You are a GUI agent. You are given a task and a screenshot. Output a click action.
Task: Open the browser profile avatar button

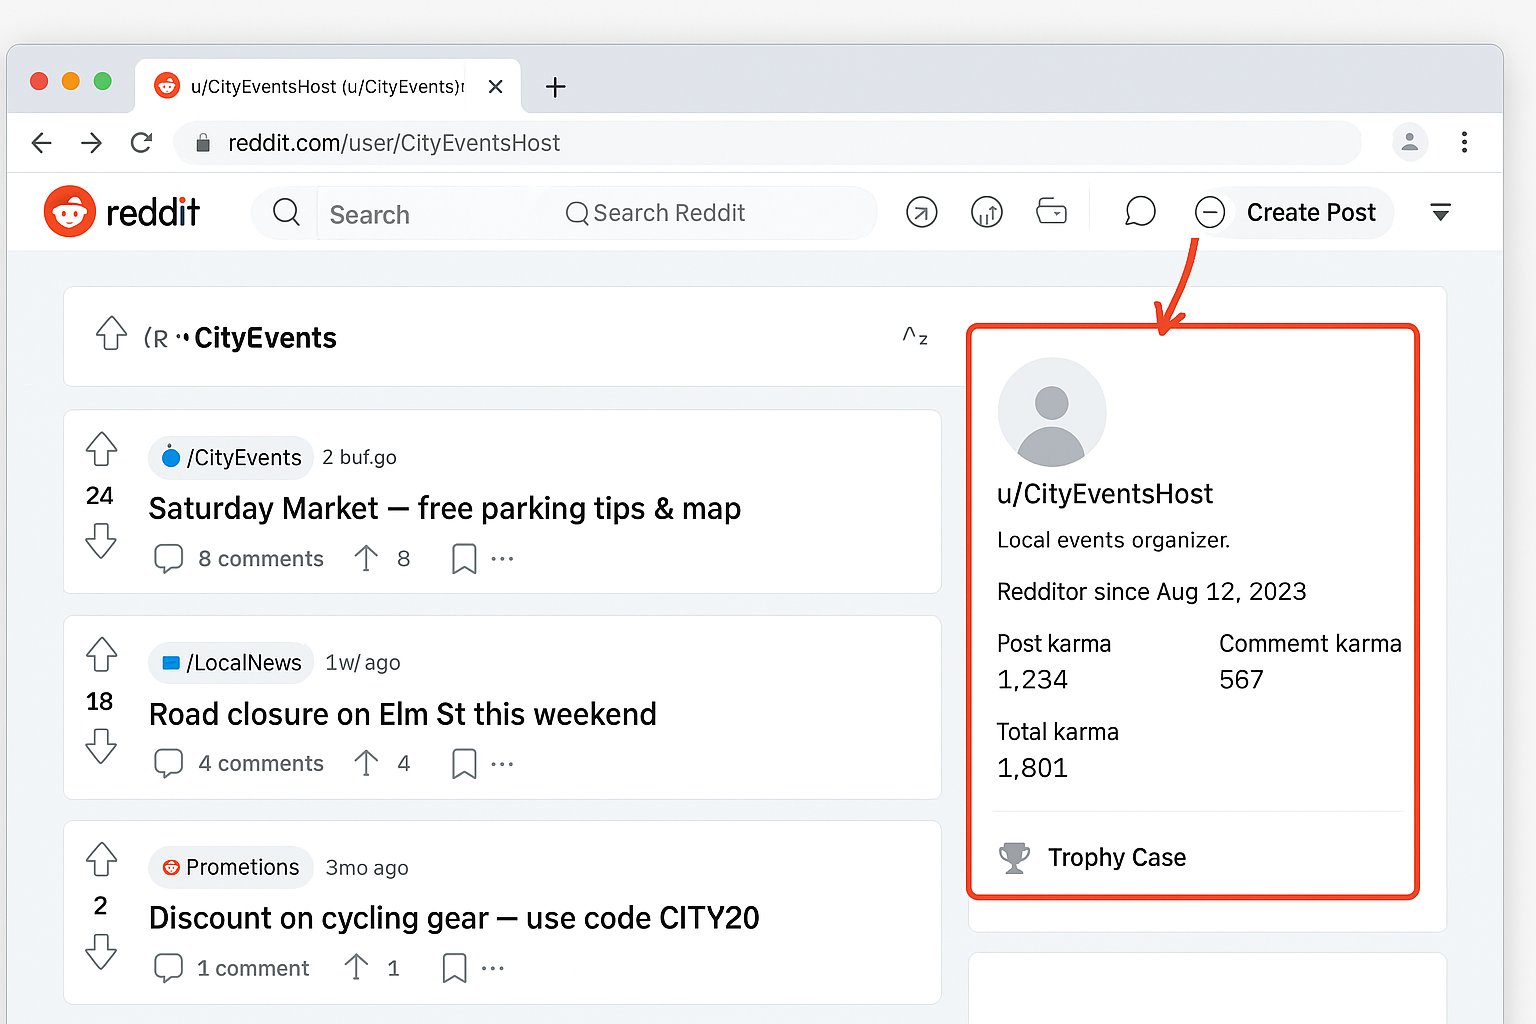coord(1410,142)
